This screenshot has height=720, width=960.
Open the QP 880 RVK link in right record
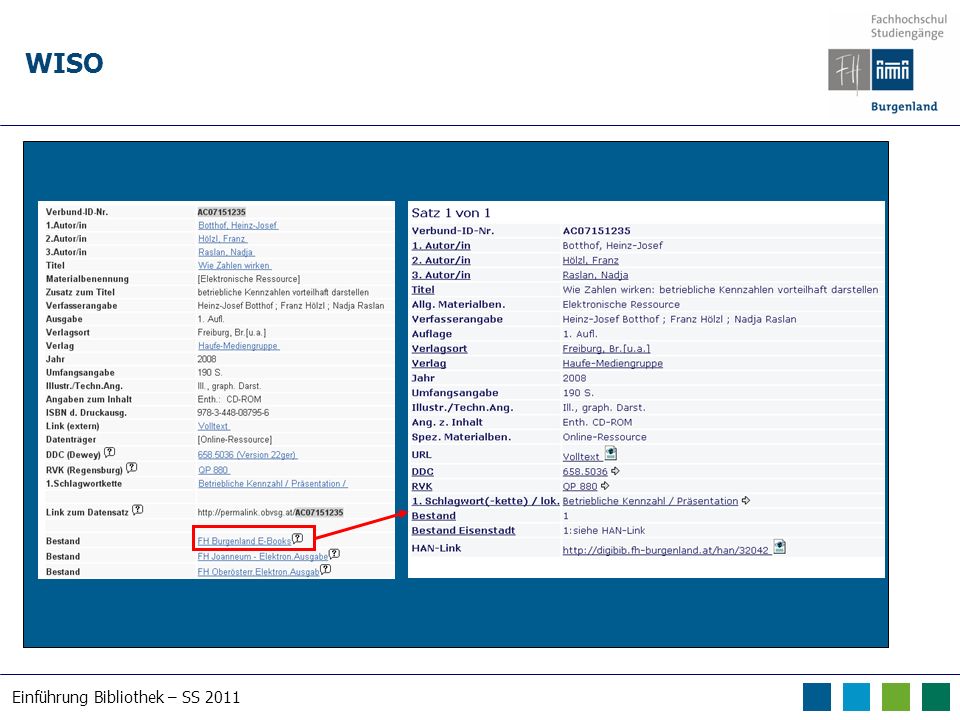point(580,486)
